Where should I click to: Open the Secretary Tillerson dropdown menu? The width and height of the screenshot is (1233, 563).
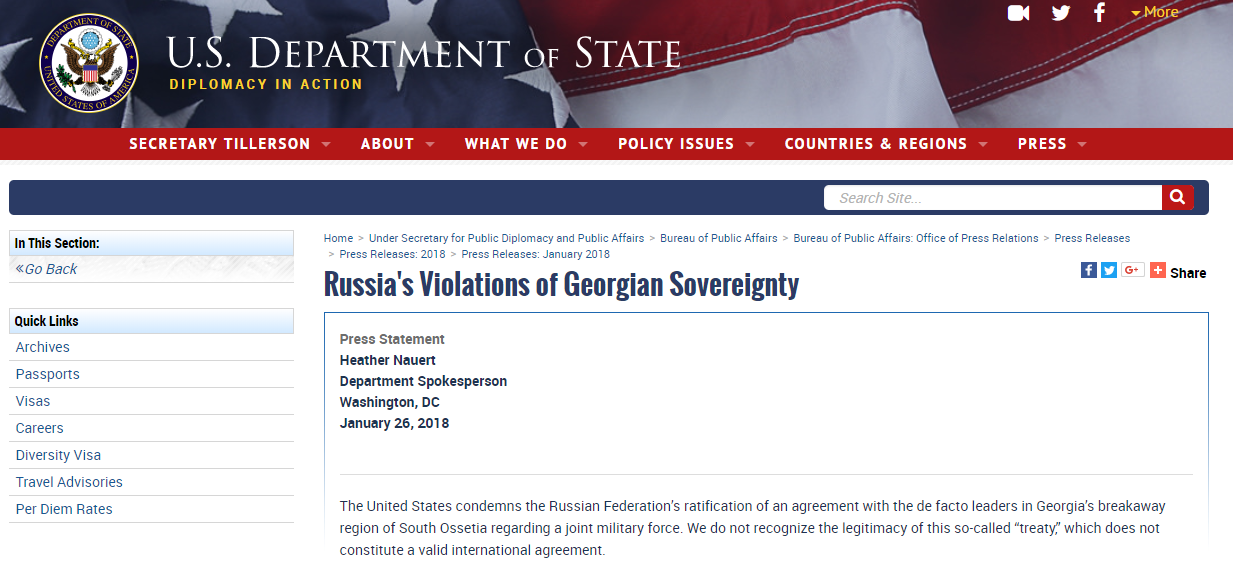click(230, 144)
